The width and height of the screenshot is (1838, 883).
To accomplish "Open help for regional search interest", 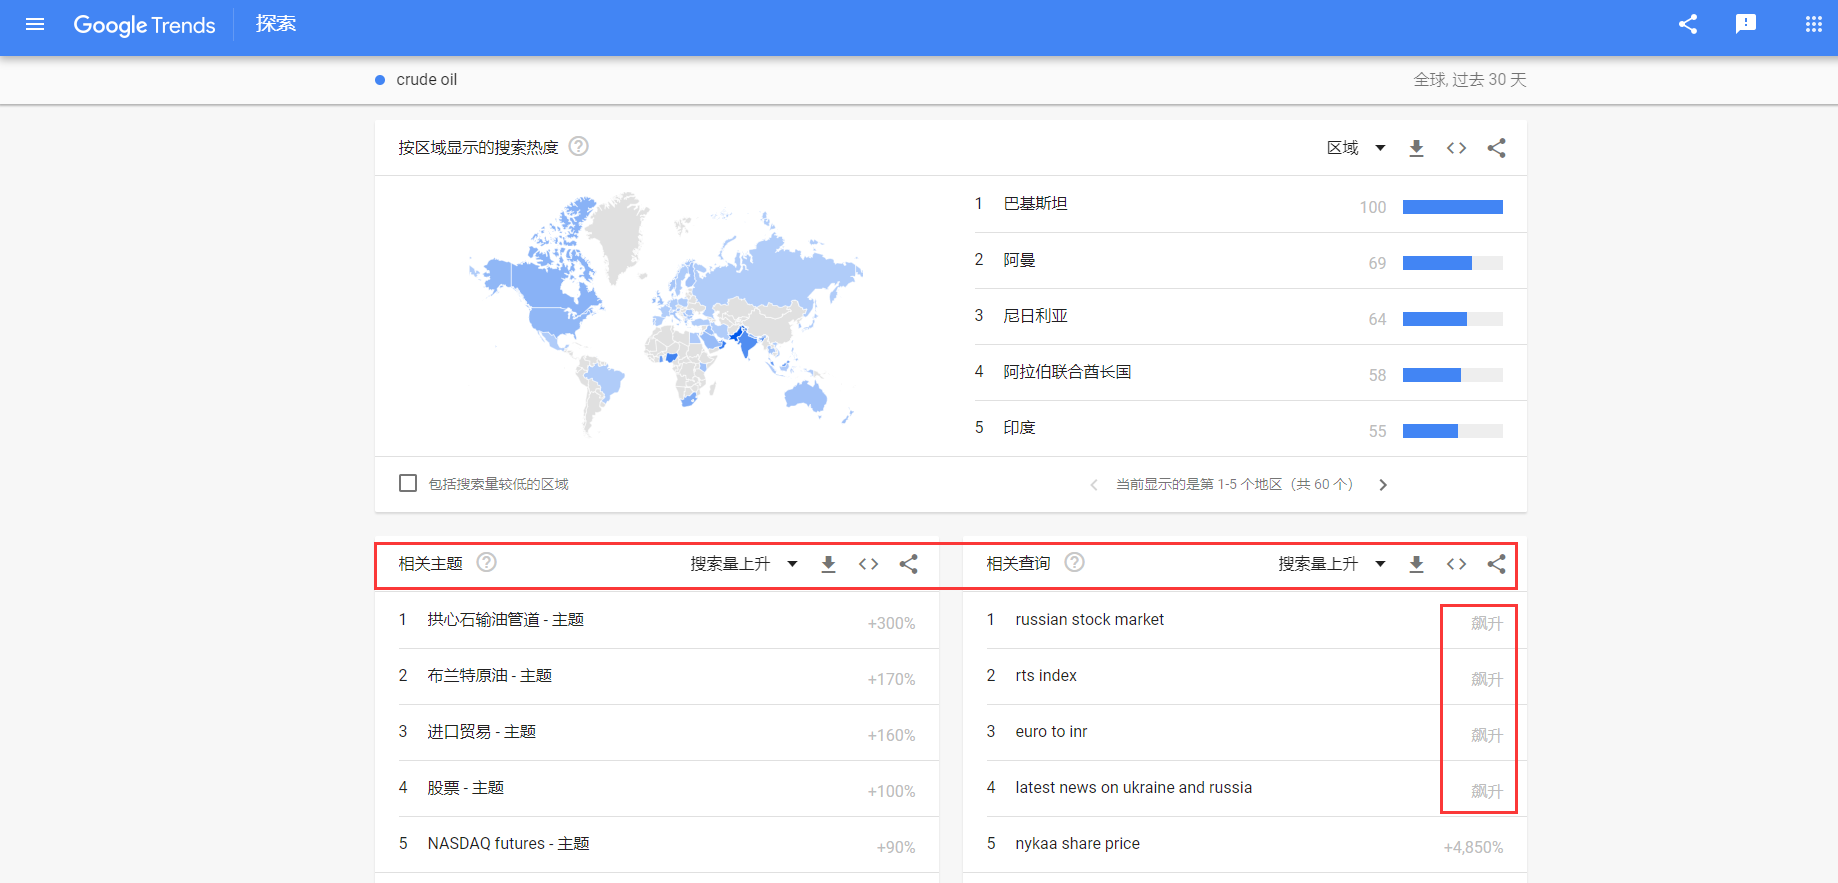I will point(578,147).
